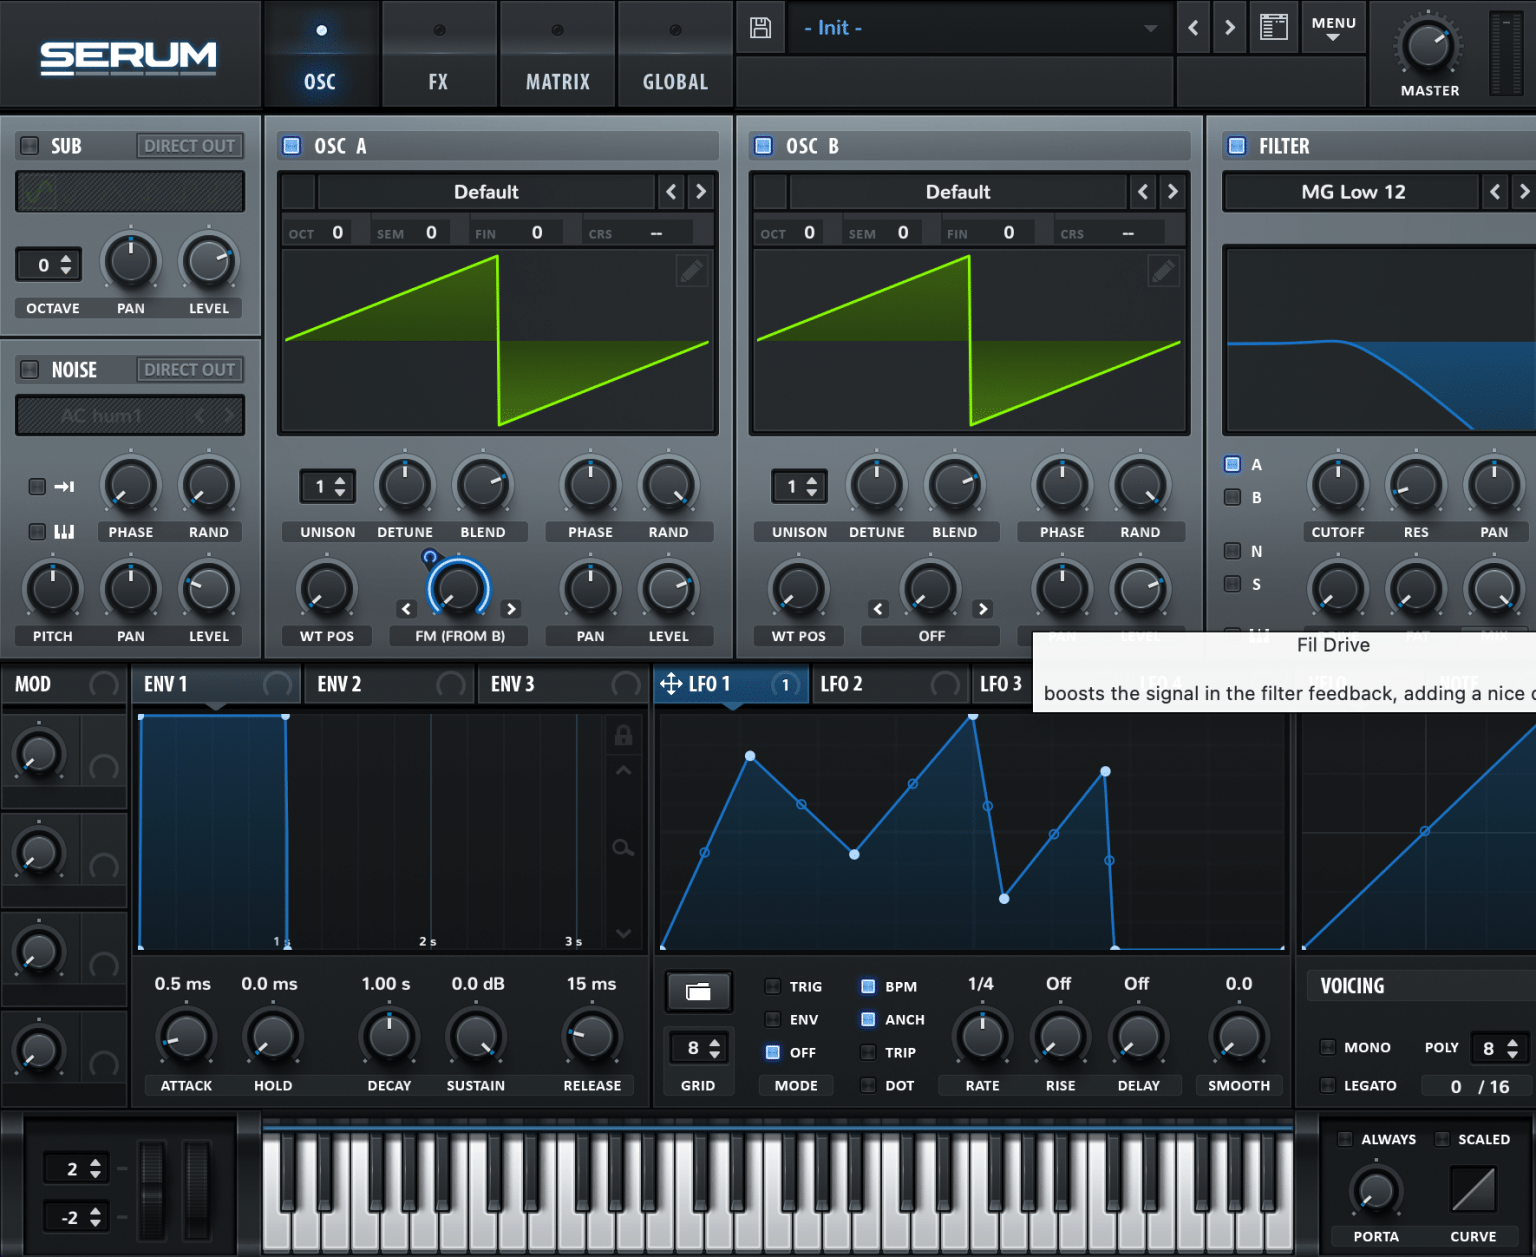Viewport: 1536px width, 1257px height.
Task: Open the preset notes clipboard icon
Action: pos(1273,27)
